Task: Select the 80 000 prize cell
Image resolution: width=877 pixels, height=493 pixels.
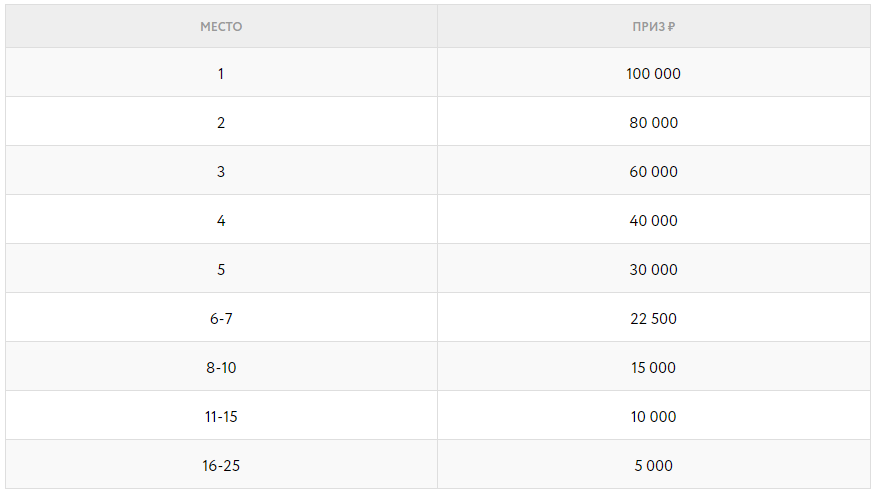Action: (x=653, y=123)
